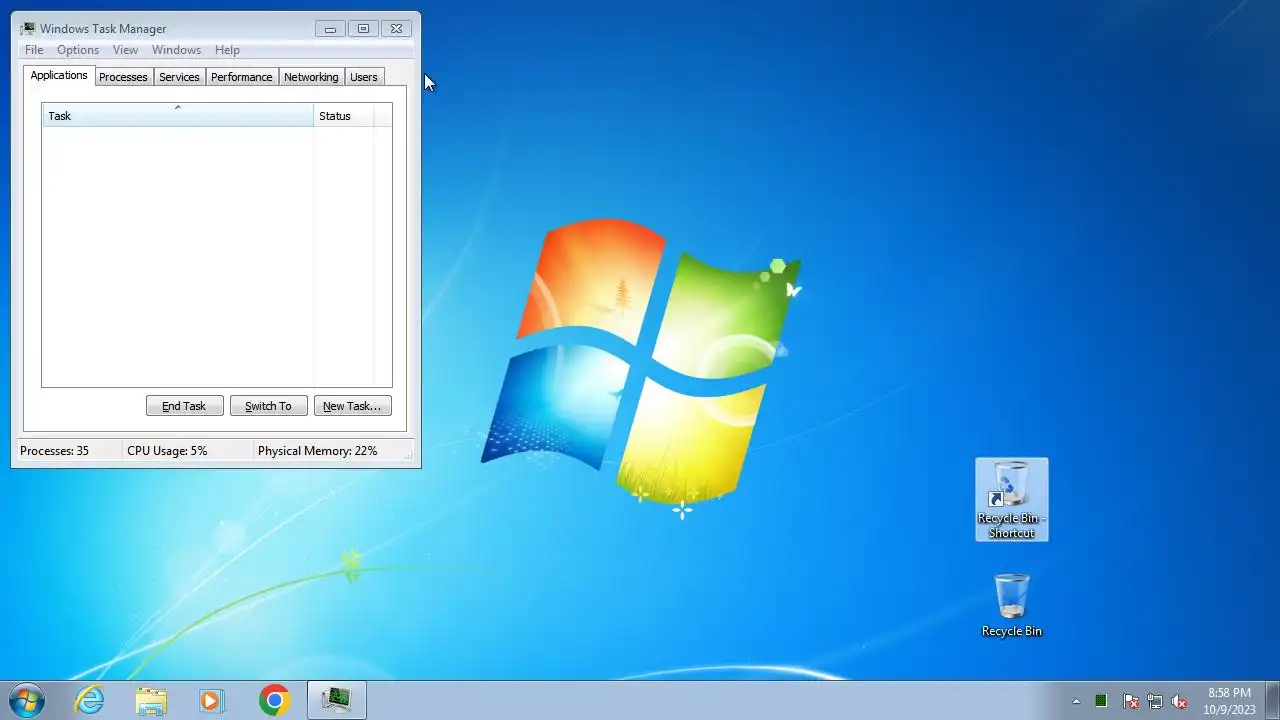Image resolution: width=1280 pixels, height=720 pixels.
Task: Open the Windows menu
Action: 176,50
